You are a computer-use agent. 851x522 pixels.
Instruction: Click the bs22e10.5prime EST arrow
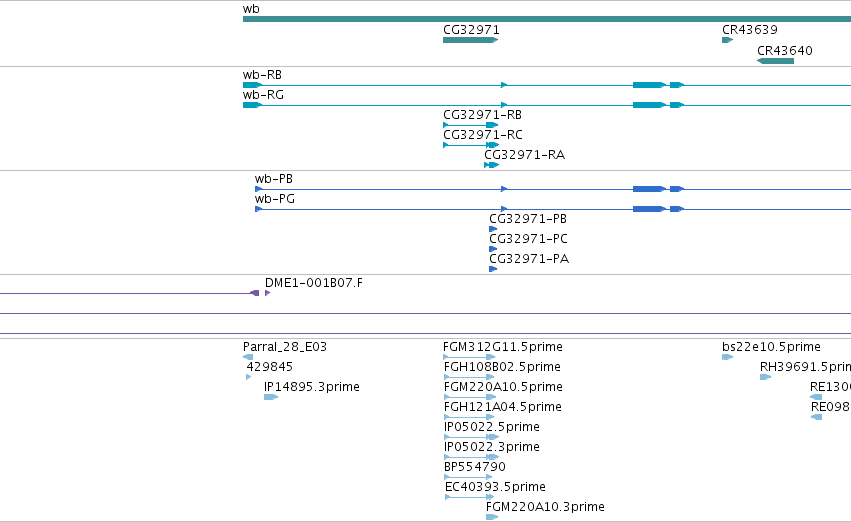727,357
